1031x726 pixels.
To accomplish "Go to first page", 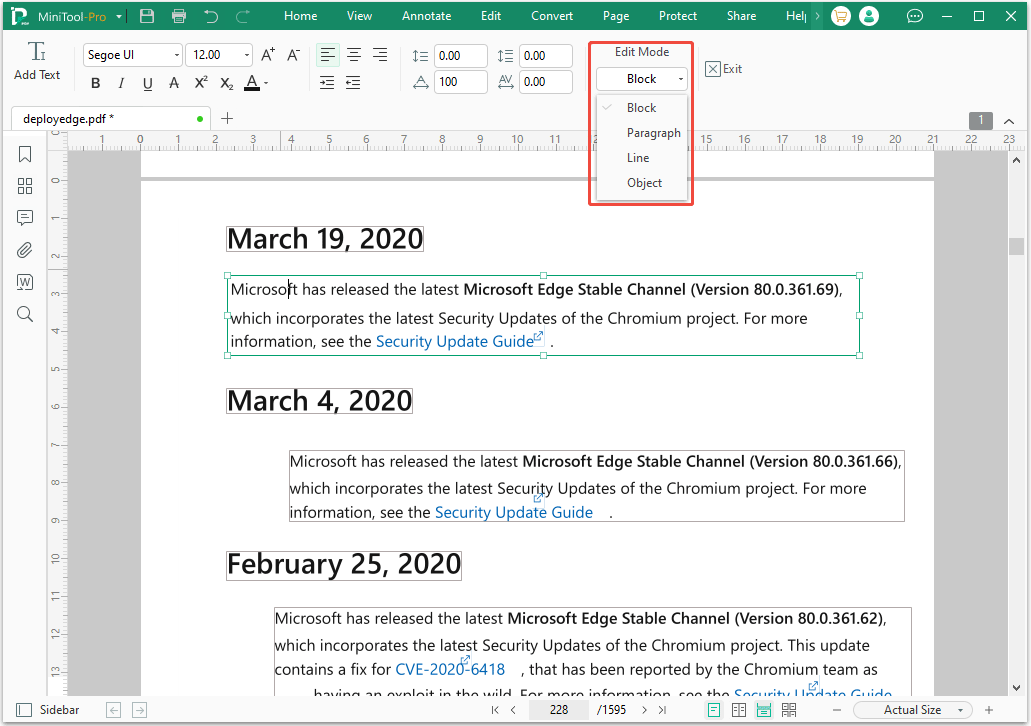I will click(x=495, y=710).
